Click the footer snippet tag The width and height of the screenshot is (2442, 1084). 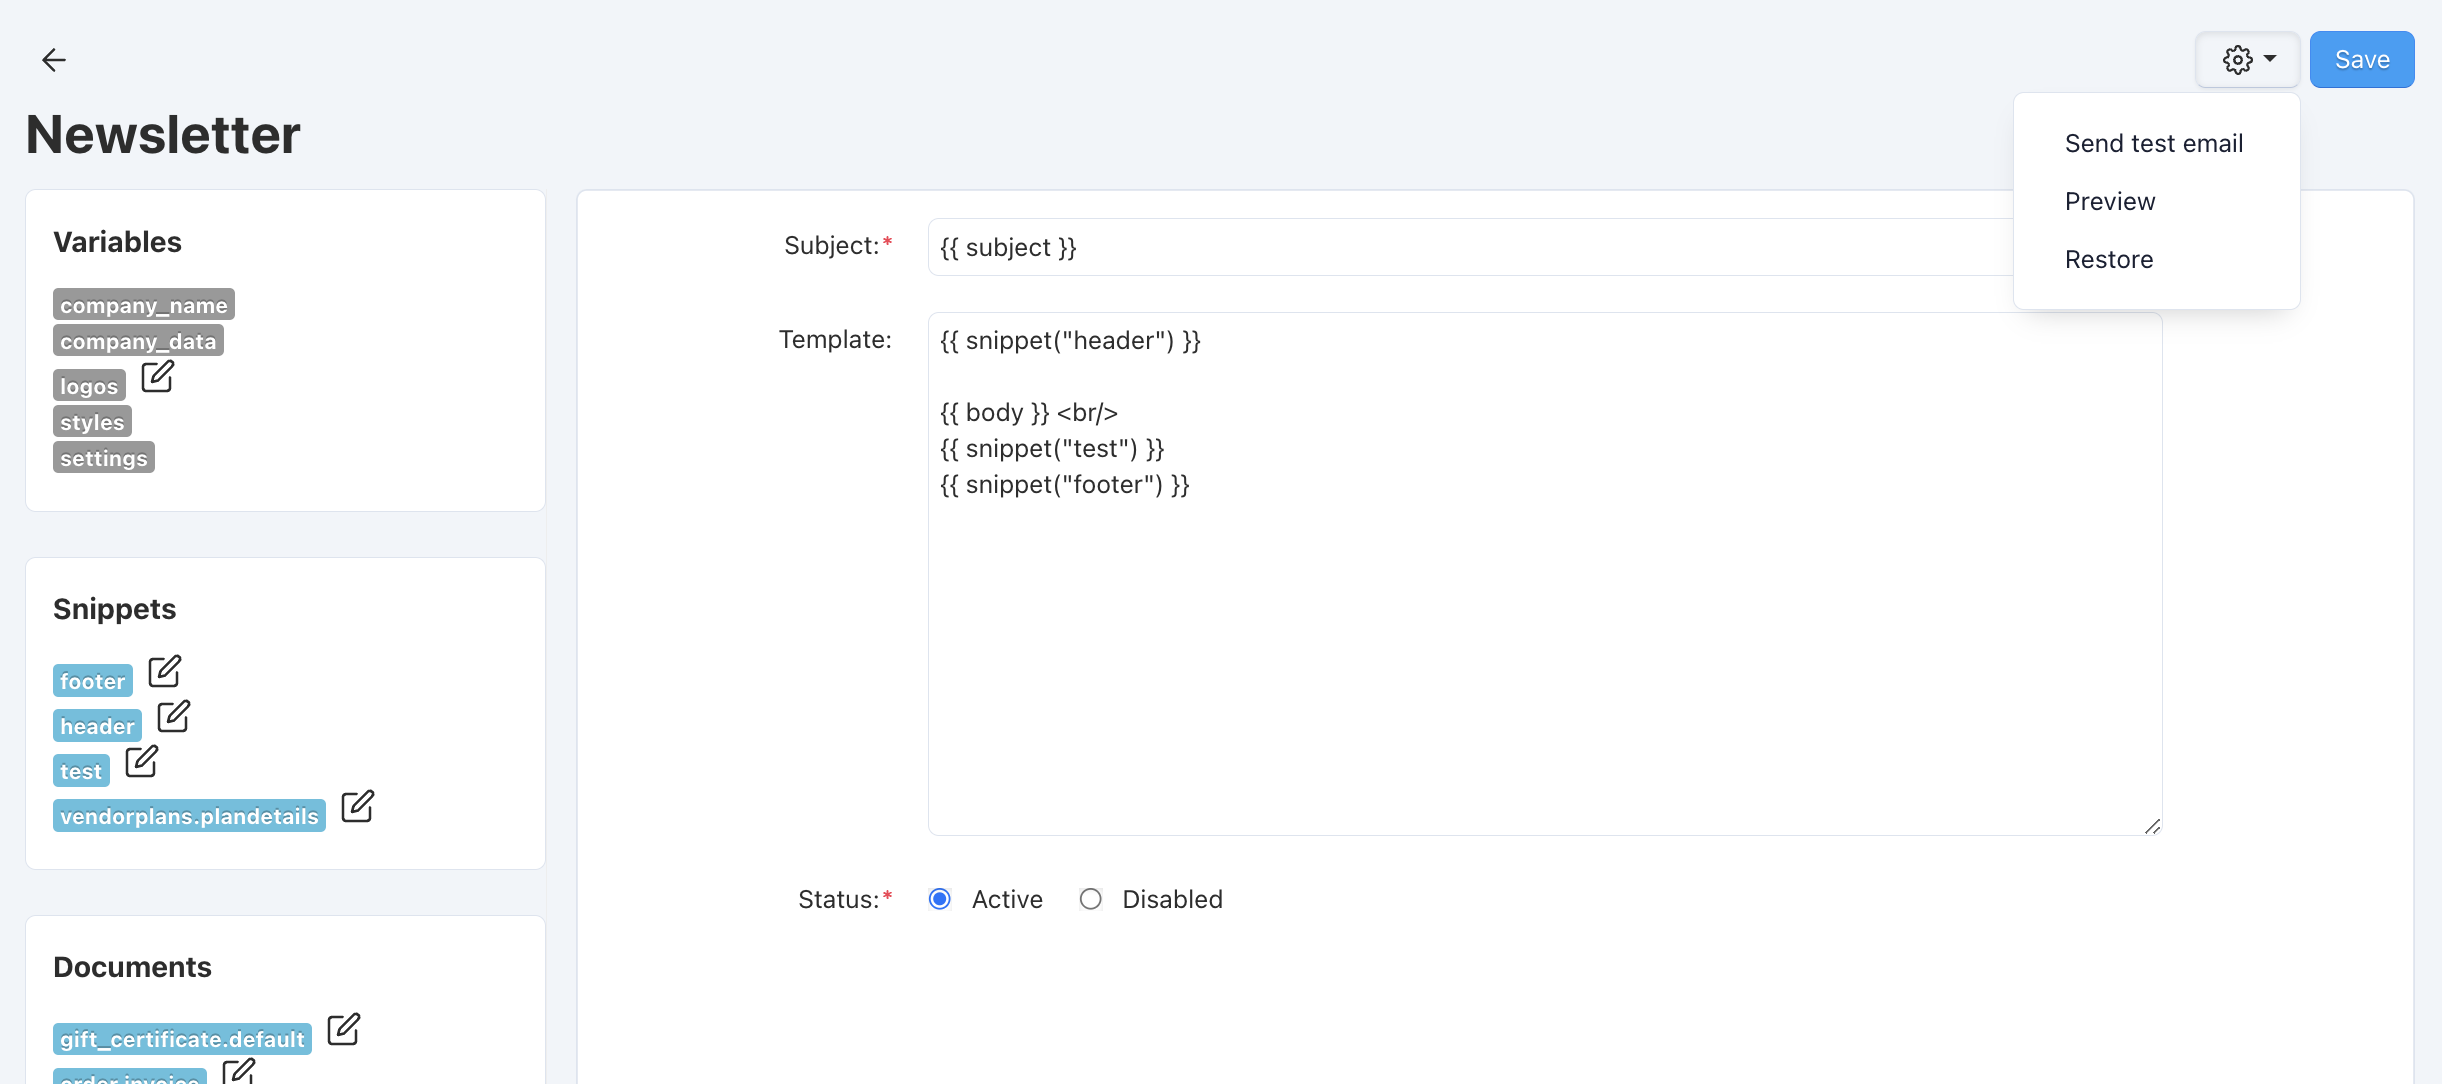click(93, 681)
